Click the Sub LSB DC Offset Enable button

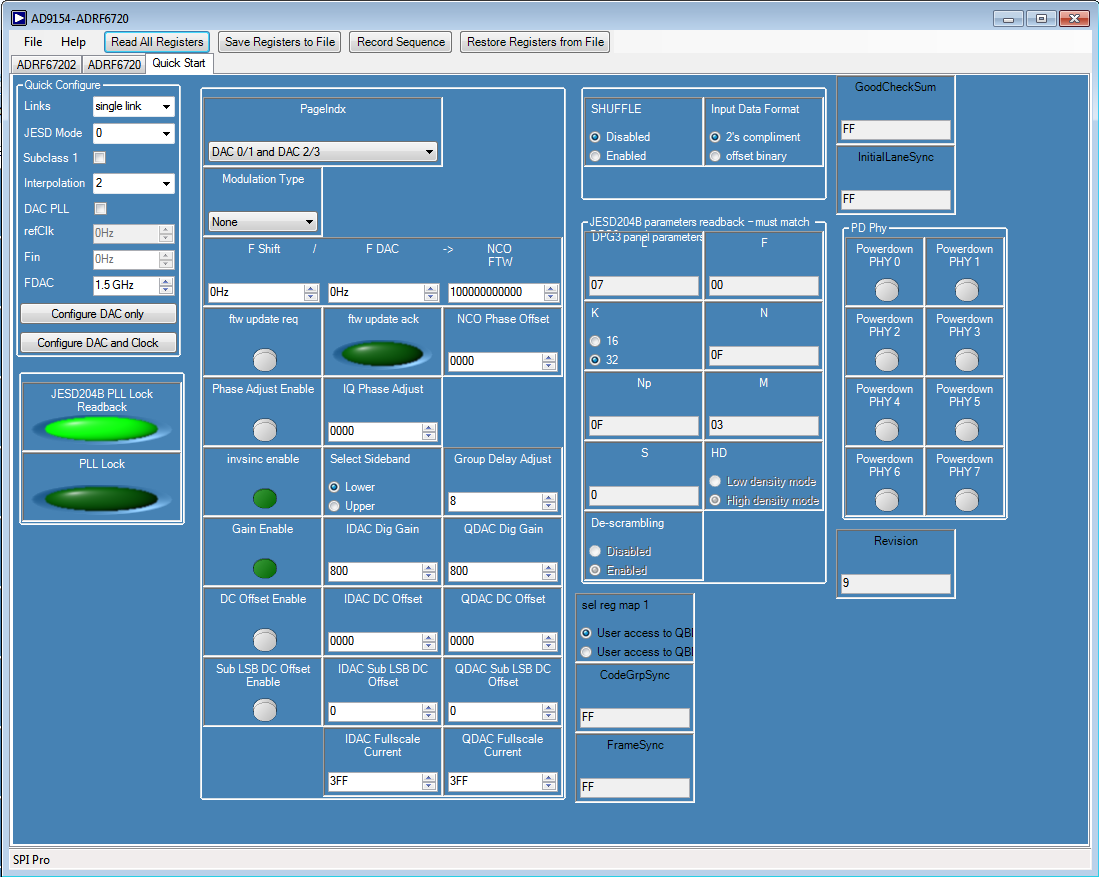click(264, 709)
